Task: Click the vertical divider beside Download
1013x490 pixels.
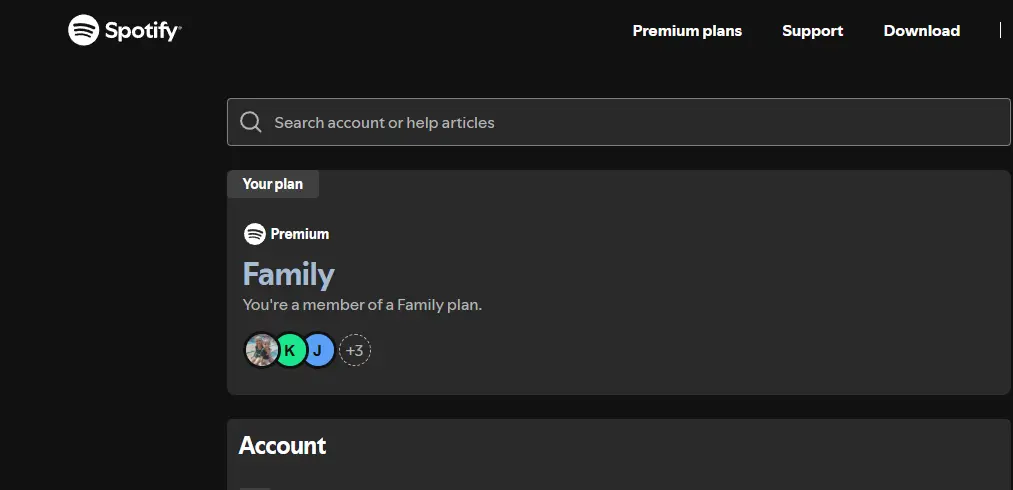Action: [999, 30]
